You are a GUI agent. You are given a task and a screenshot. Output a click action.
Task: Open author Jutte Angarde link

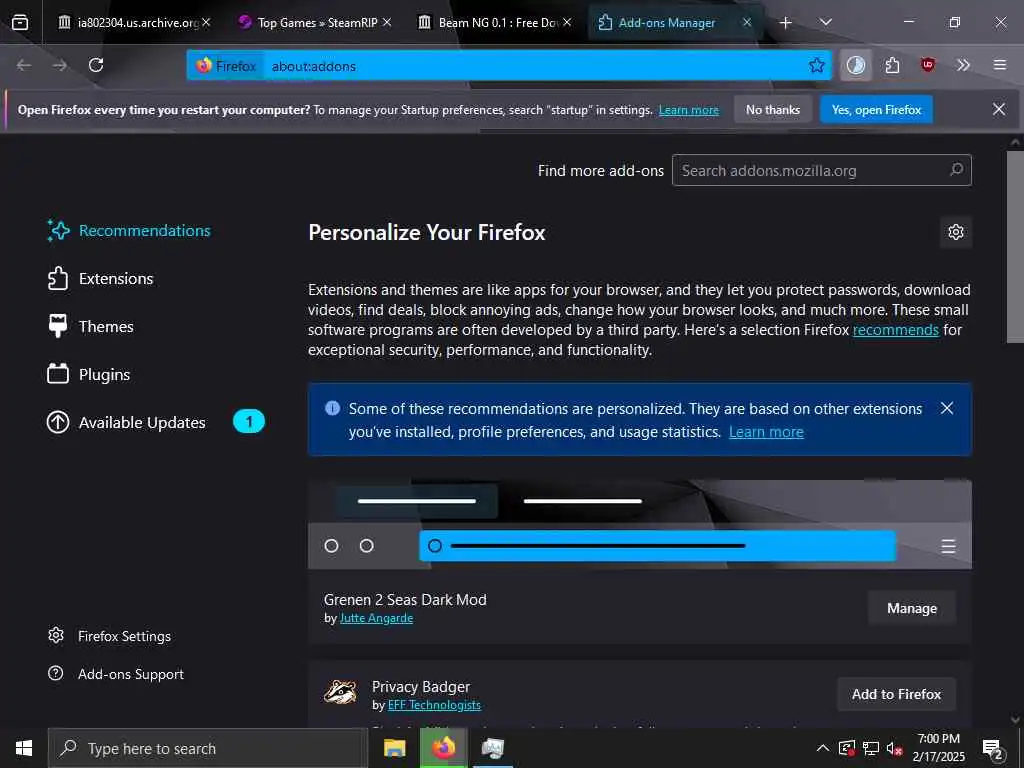pyautogui.click(x=376, y=618)
